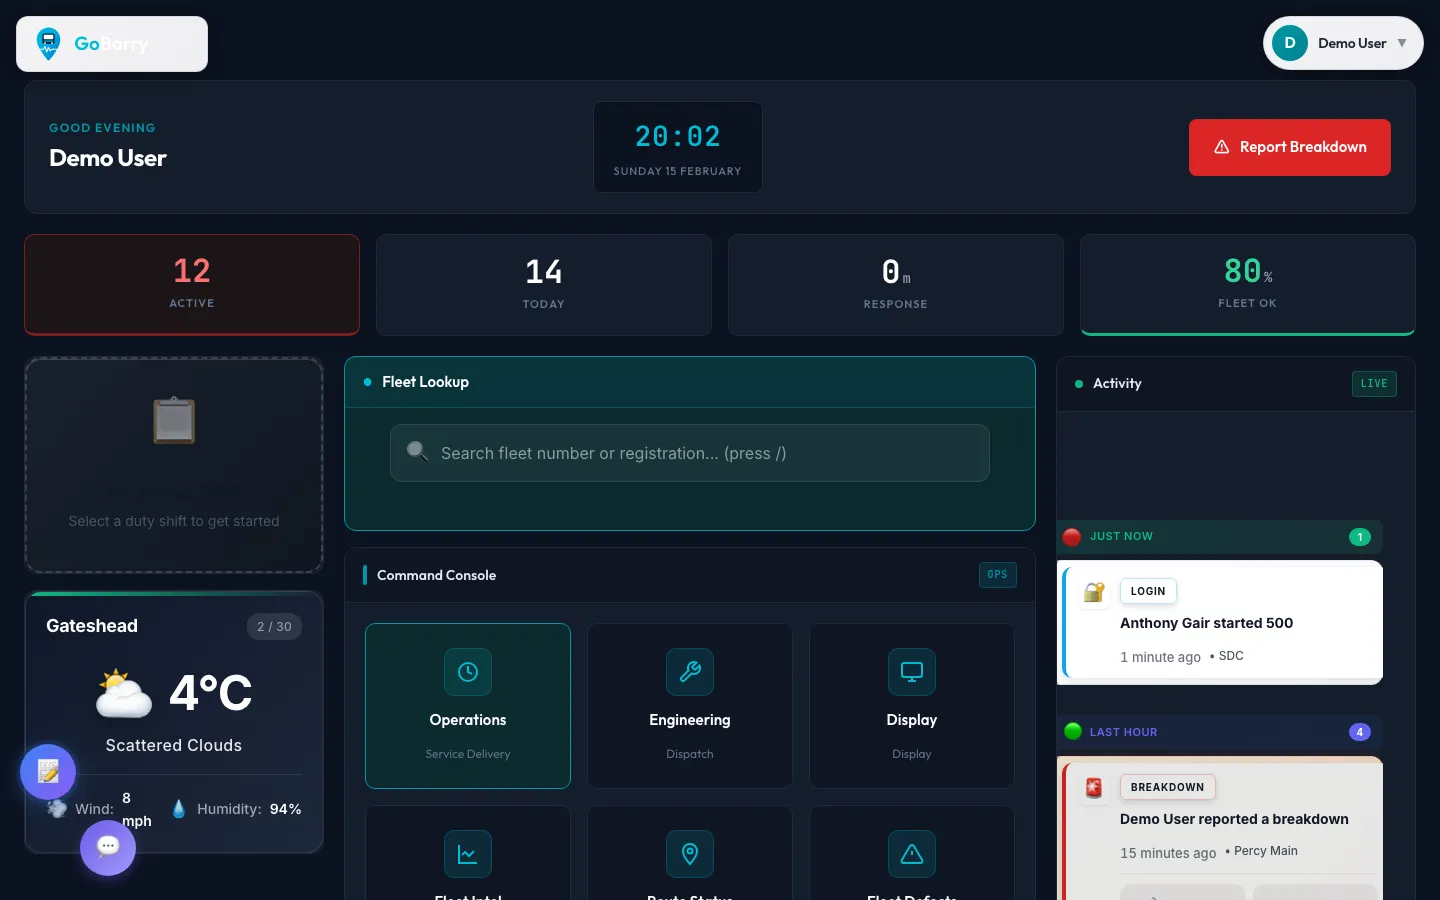Click the '15 minutes ago' timestamp
Image resolution: width=1440 pixels, height=900 pixels.
click(x=1168, y=853)
